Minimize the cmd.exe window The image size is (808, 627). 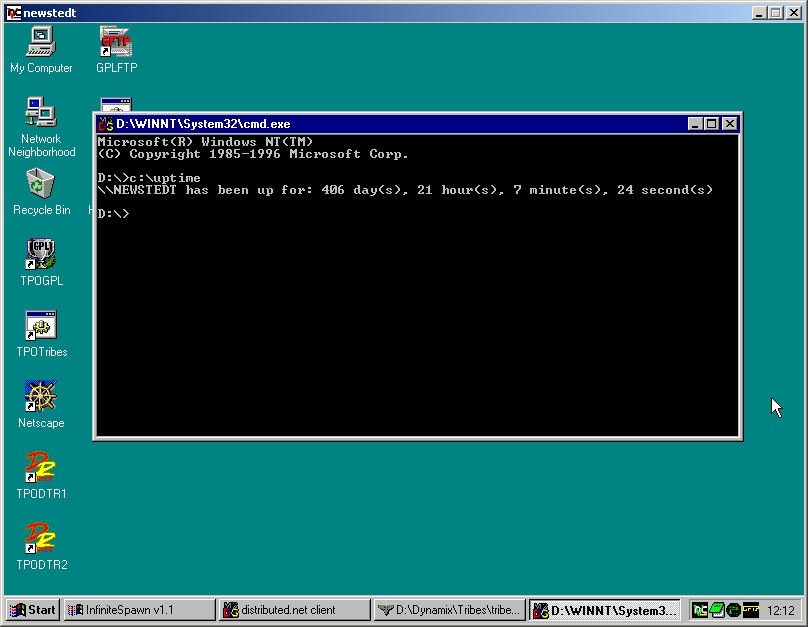(x=696, y=124)
